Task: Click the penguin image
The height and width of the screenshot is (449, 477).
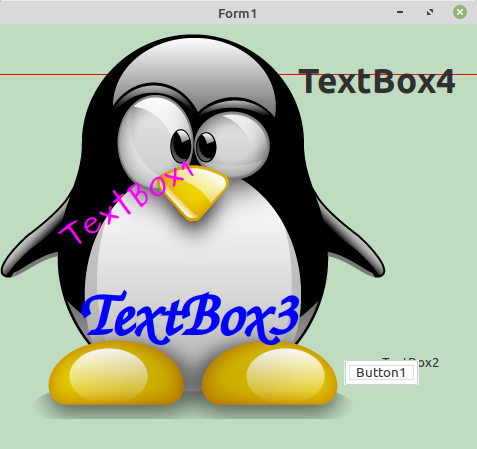Action: 193,227
